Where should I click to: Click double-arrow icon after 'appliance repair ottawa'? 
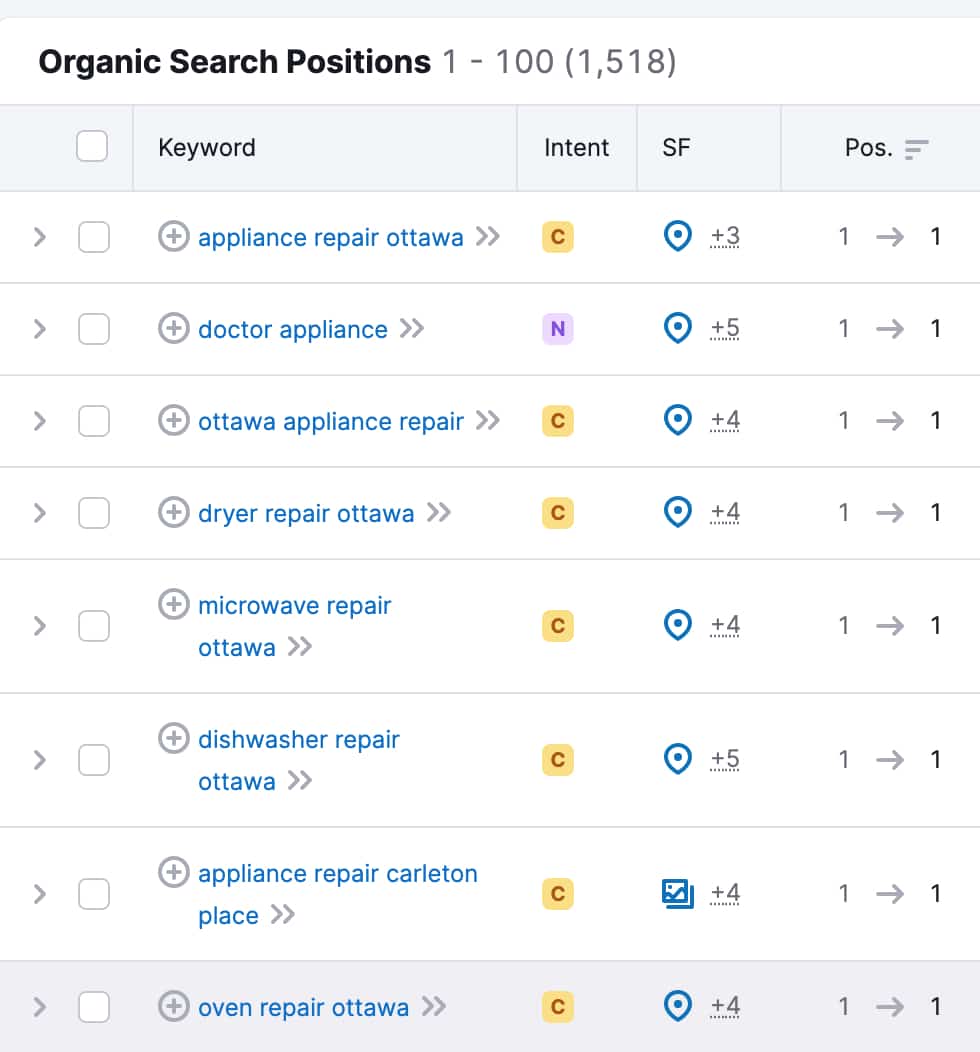(x=488, y=237)
